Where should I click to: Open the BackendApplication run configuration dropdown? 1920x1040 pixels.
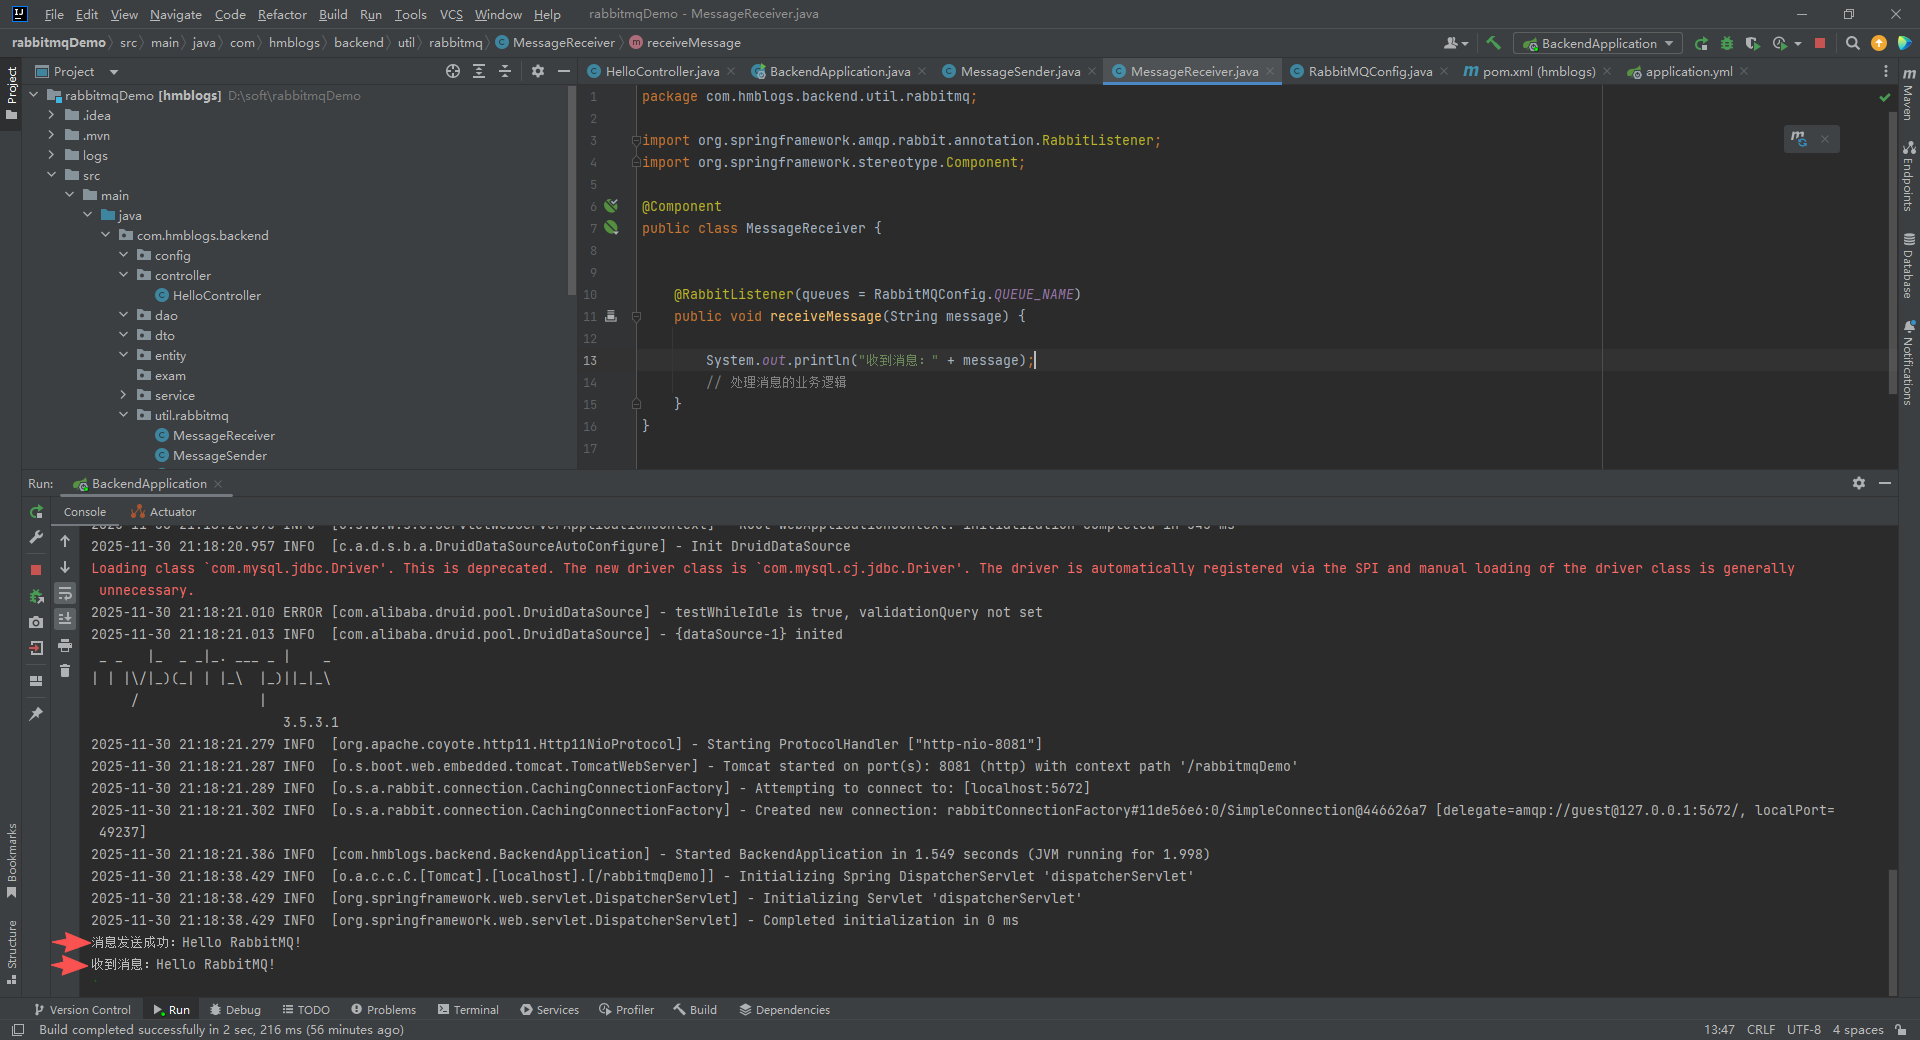(1598, 43)
